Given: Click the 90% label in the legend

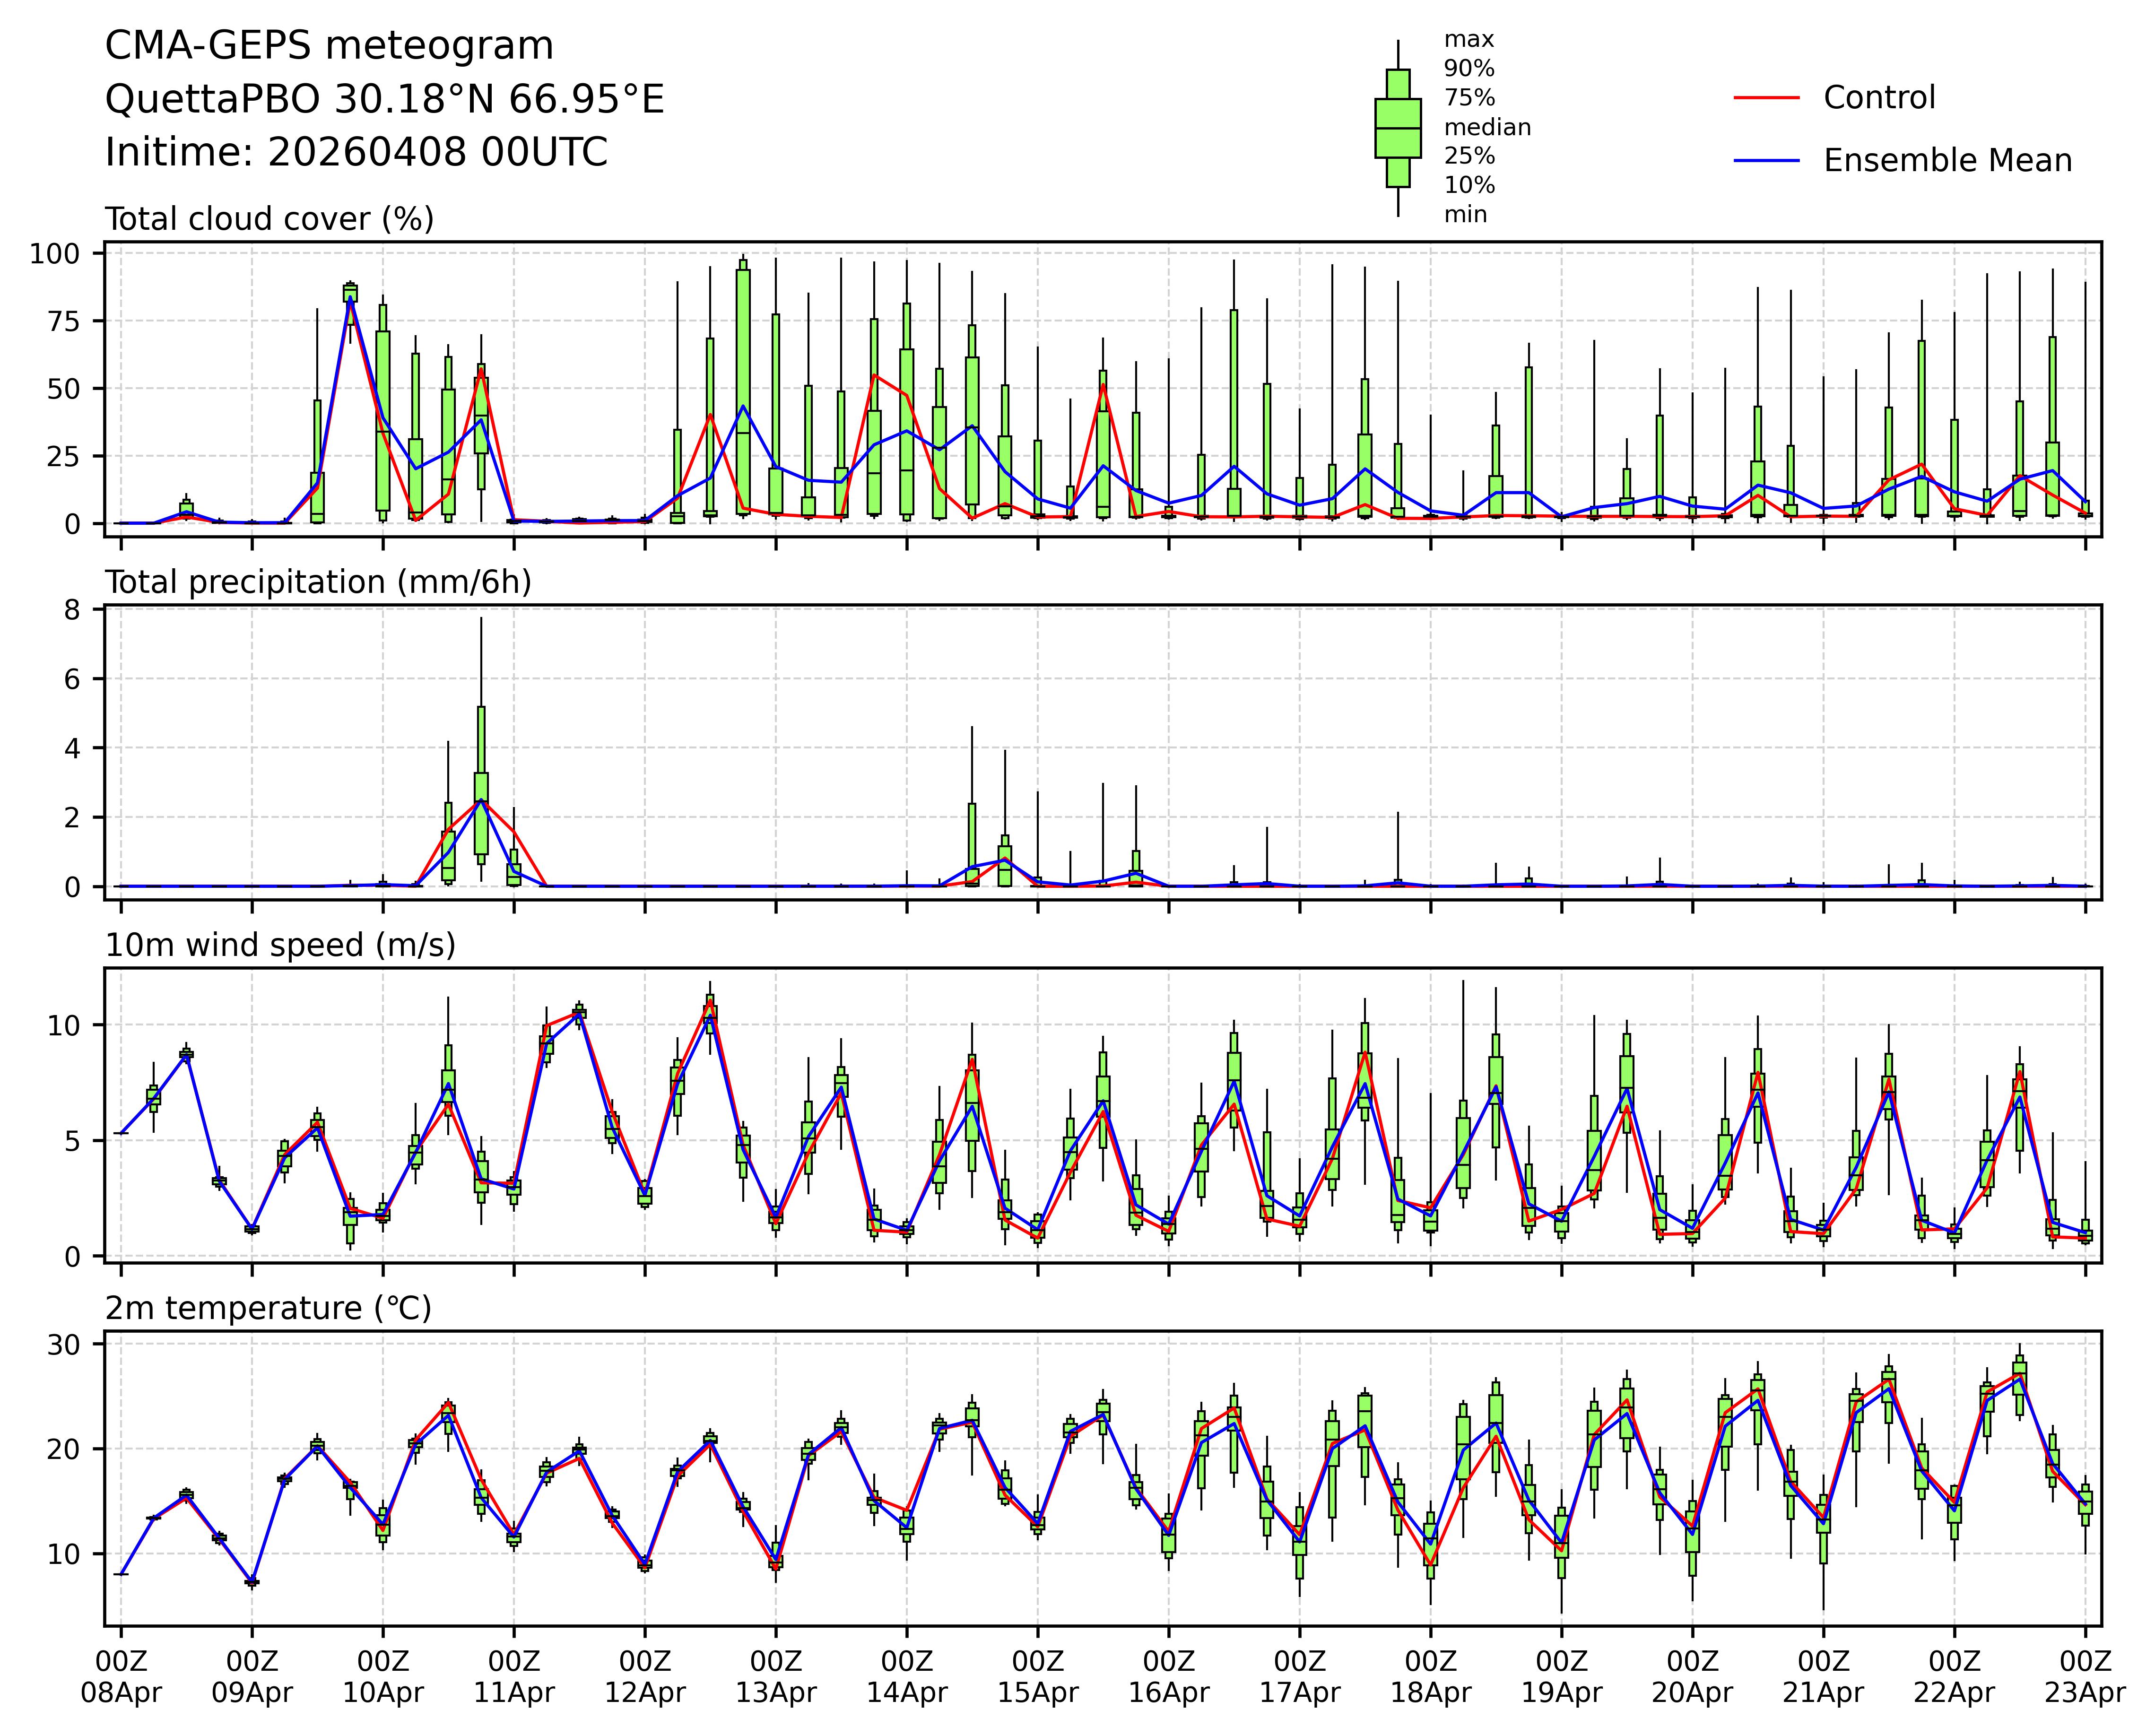Looking at the screenshot, I should [x=1469, y=69].
